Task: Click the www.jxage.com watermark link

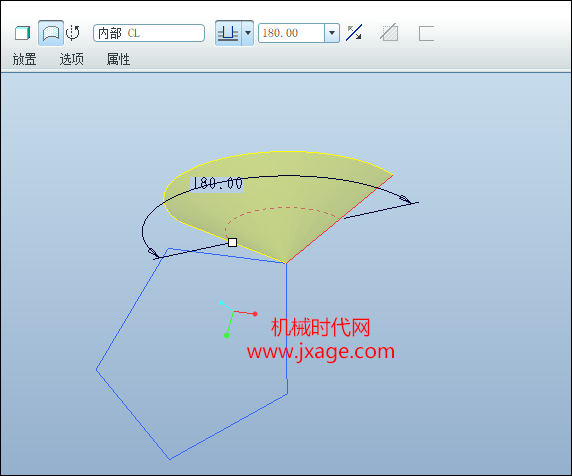Action: click(321, 352)
